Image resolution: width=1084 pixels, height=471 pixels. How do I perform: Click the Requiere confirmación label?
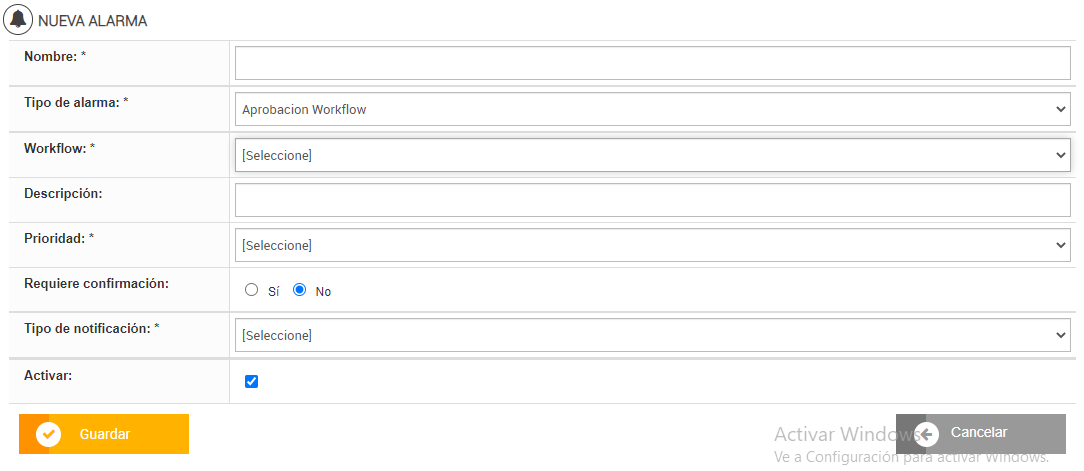click(x=96, y=283)
